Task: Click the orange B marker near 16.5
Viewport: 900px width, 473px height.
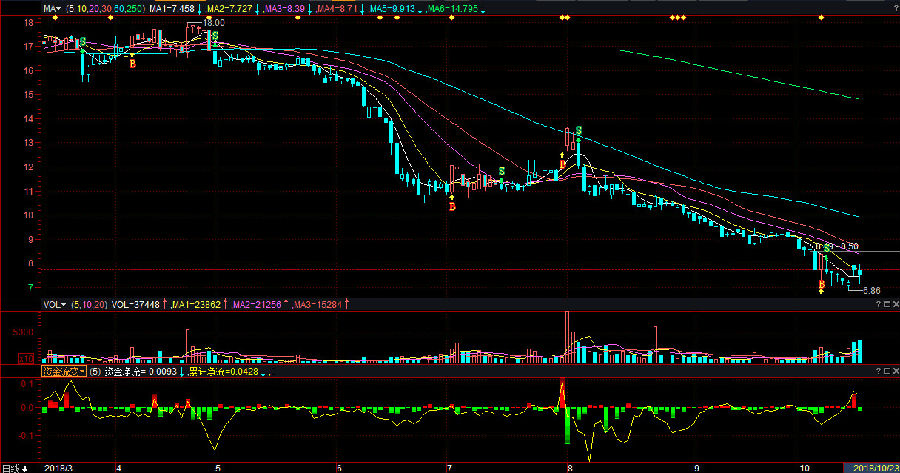Action: tap(132, 64)
